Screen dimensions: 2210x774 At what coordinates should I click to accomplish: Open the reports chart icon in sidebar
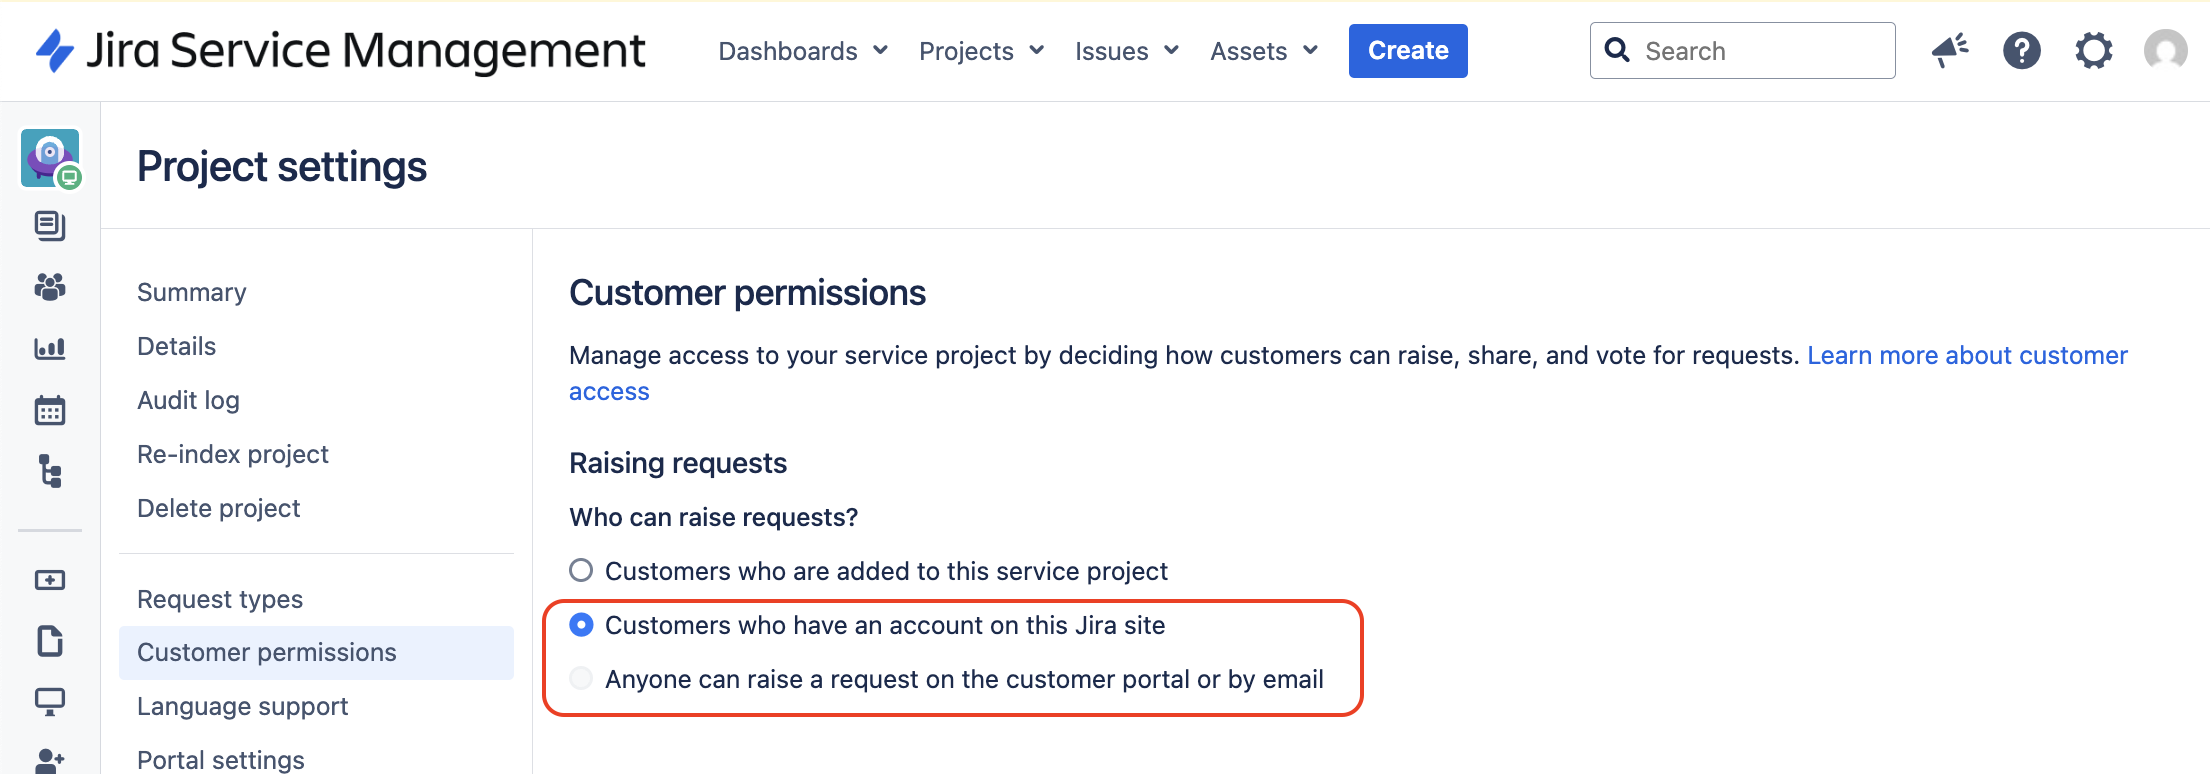pyautogui.click(x=50, y=349)
